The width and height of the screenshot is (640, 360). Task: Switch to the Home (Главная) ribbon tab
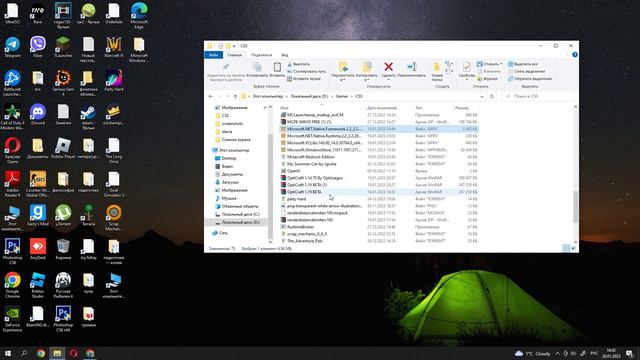click(x=235, y=55)
